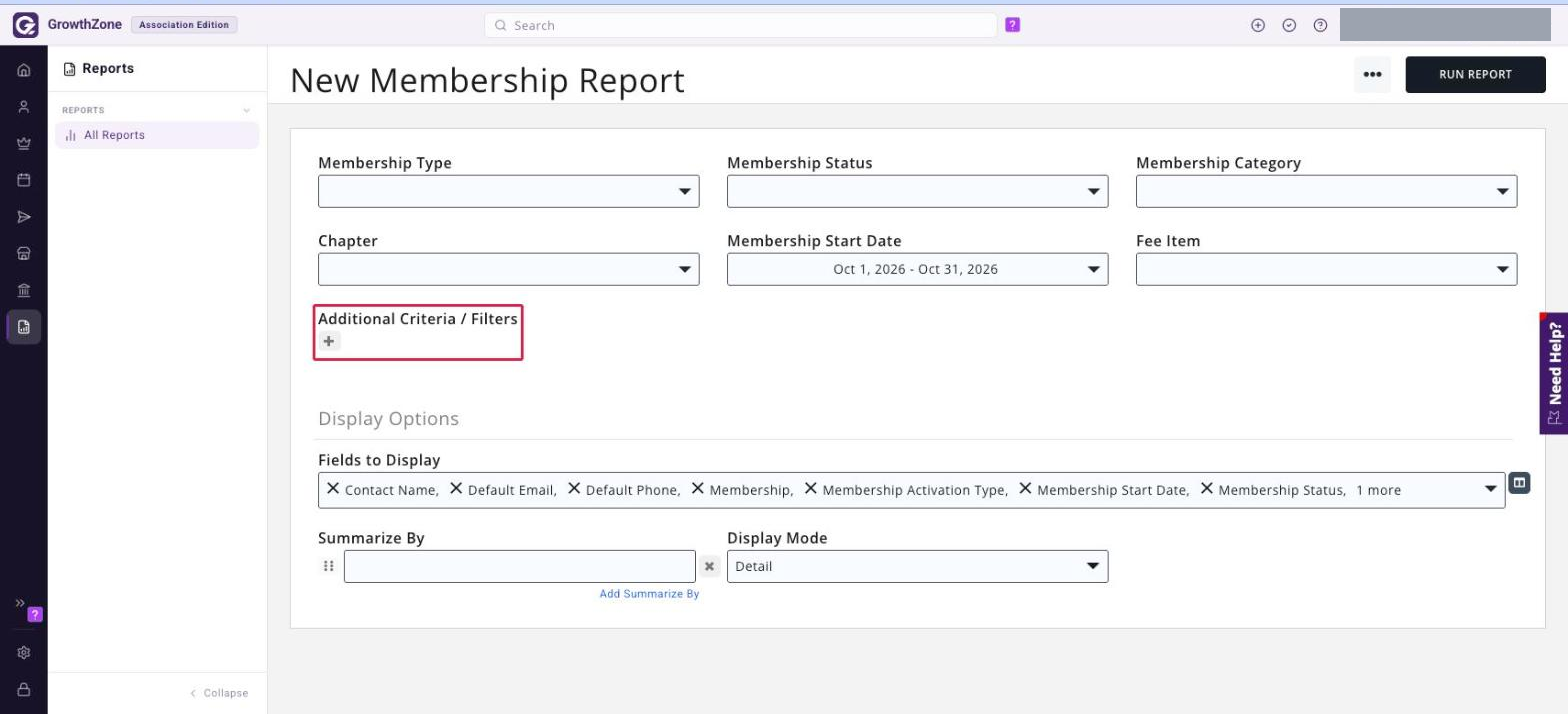
Task: Grab the Summarize By drag handle
Action: pyautogui.click(x=328, y=567)
